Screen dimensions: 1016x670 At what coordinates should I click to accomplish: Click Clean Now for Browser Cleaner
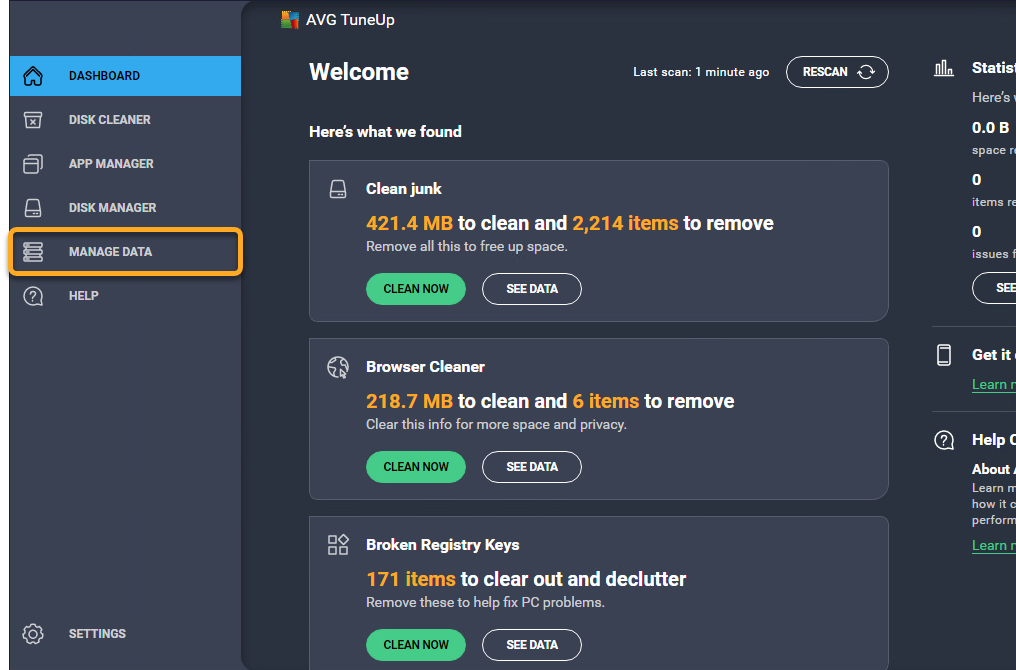[416, 467]
